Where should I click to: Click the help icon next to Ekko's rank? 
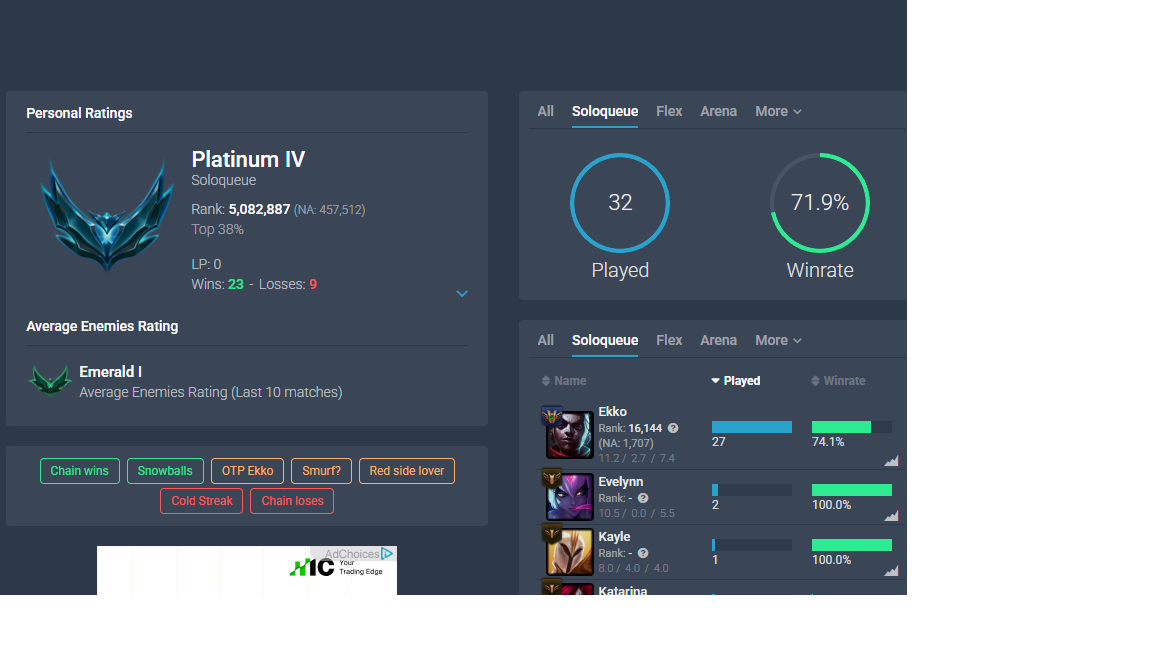[673, 428]
